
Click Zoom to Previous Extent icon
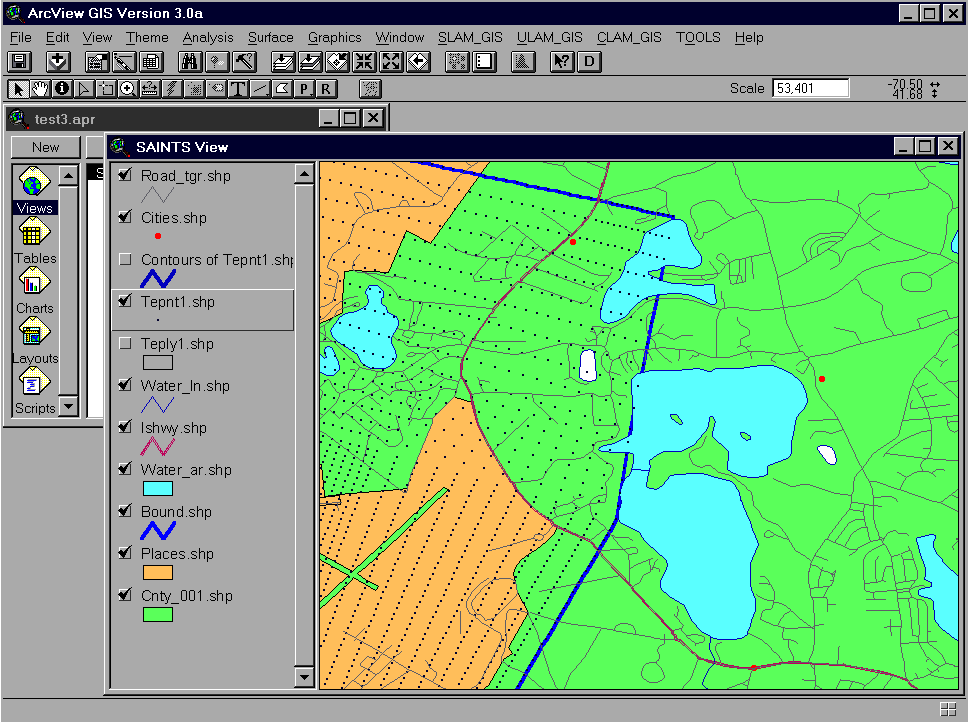[419, 61]
